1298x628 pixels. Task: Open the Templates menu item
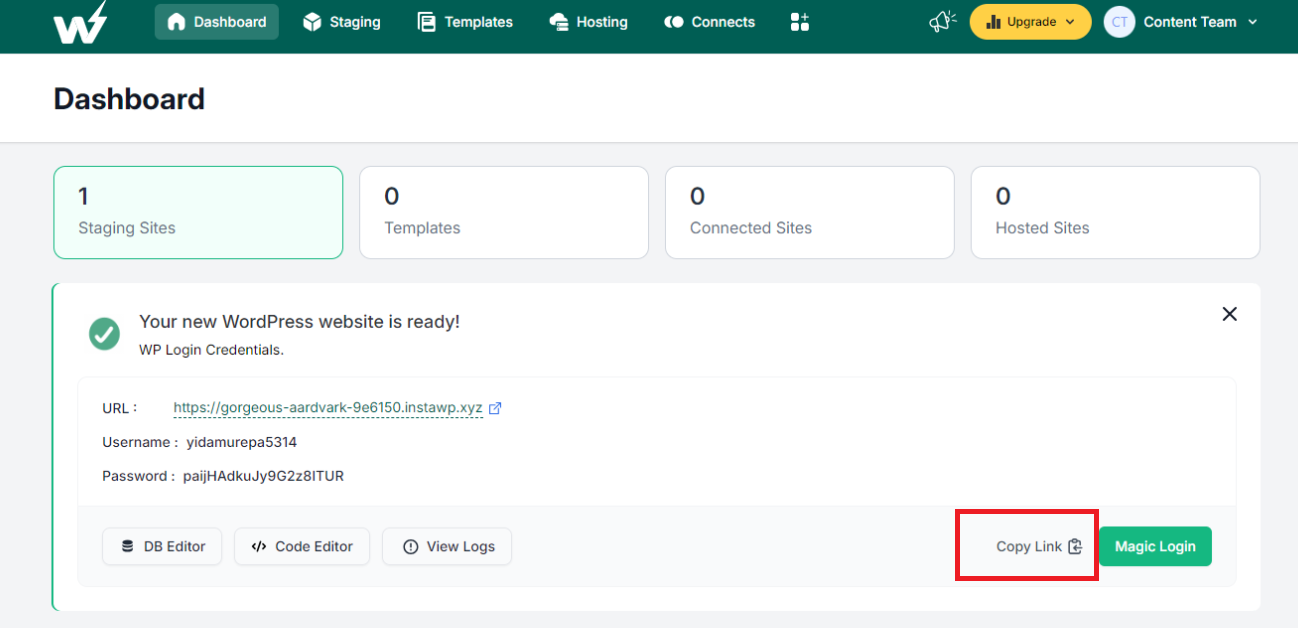pos(465,22)
